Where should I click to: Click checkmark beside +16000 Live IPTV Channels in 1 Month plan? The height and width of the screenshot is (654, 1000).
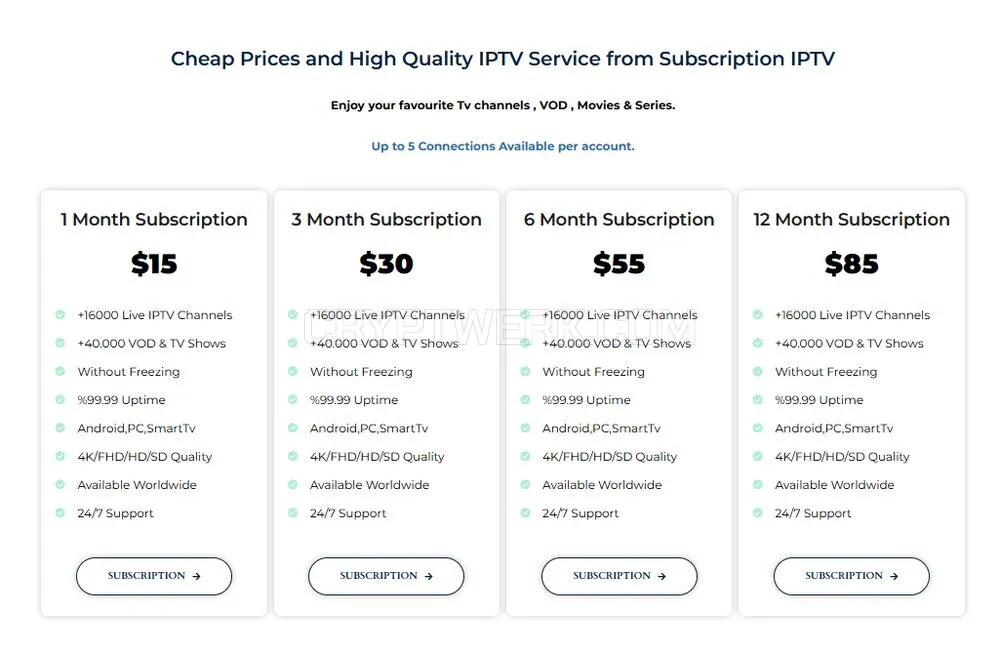(60, 315)
